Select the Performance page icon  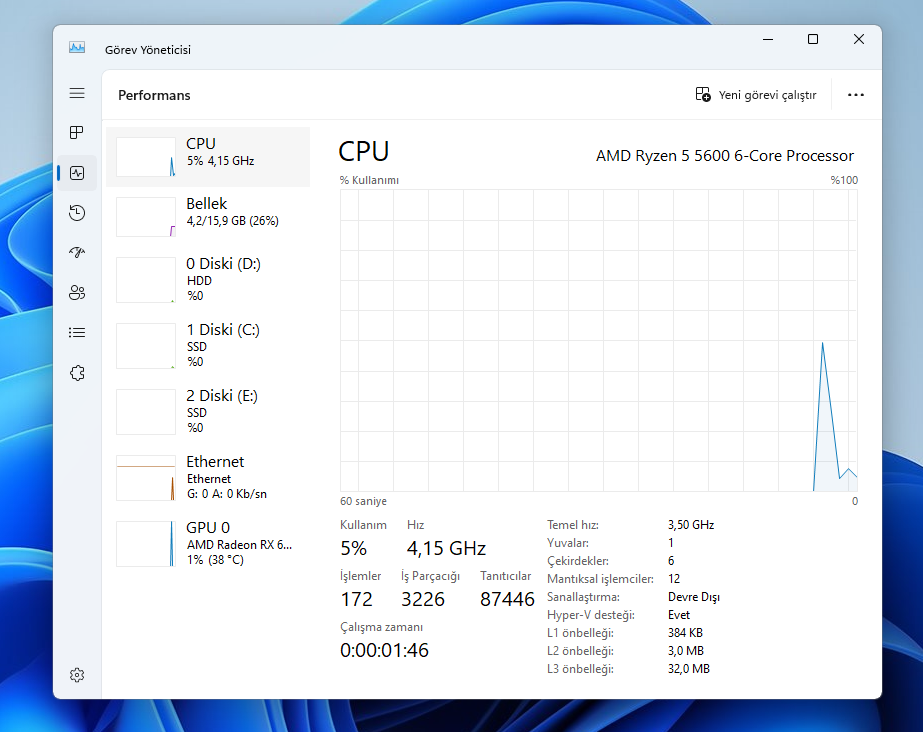[77, 173]
